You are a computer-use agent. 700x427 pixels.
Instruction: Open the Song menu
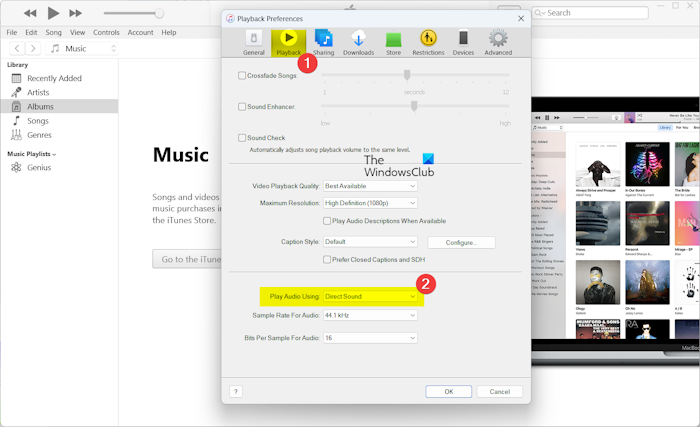click(53, 32)
